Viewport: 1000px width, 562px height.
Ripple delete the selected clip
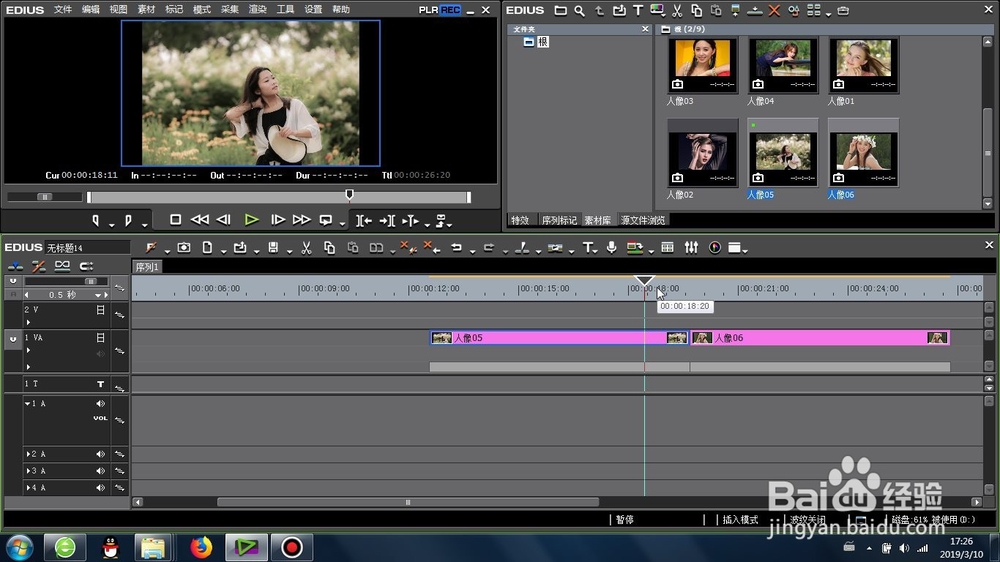click(x=430, y=248)
